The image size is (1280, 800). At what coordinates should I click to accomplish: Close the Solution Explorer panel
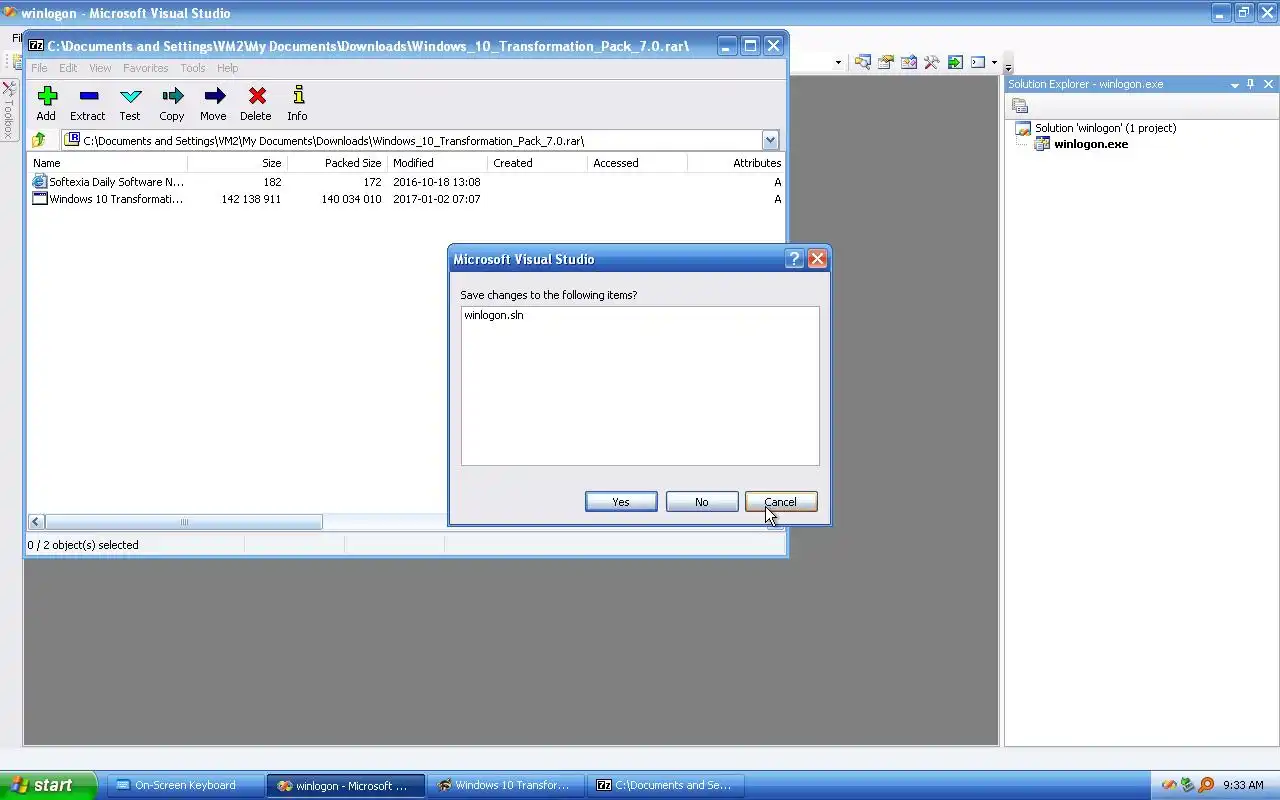1268,85
